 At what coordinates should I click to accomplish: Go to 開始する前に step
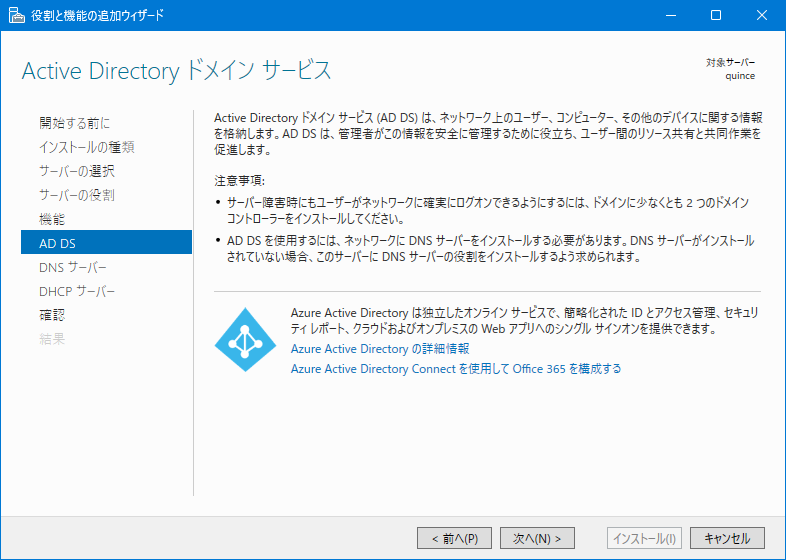pos(74,123)
